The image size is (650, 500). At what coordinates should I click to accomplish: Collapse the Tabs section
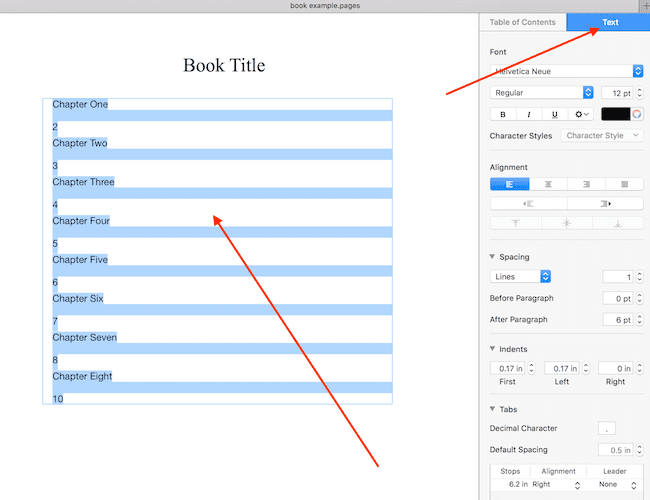(492, 409)
